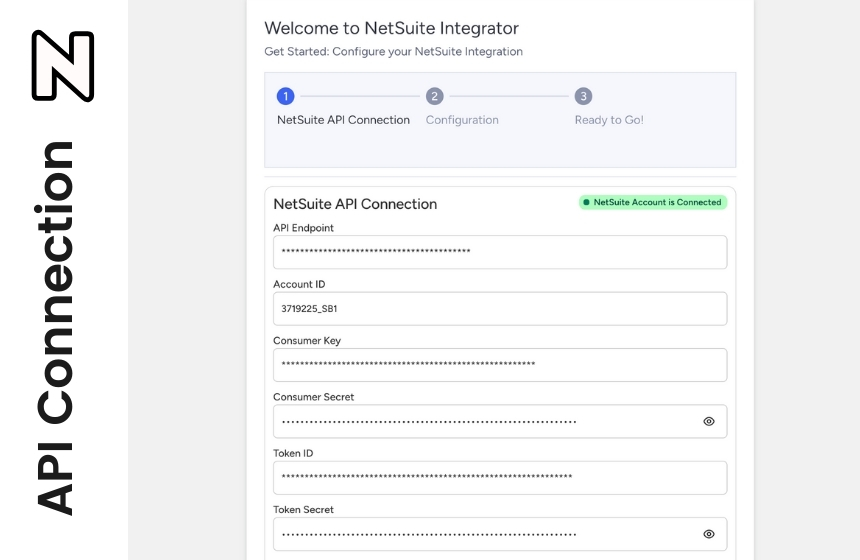
Task: Click the Token Secret label
Action: (303, 510)
